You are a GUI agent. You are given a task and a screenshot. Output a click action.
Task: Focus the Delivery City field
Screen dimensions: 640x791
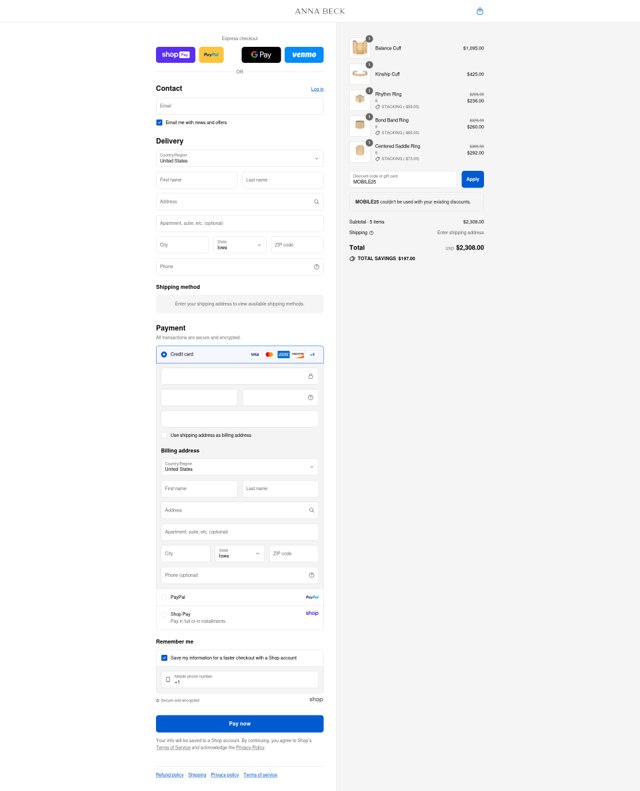pyautogui.click(x=182, y=245)
